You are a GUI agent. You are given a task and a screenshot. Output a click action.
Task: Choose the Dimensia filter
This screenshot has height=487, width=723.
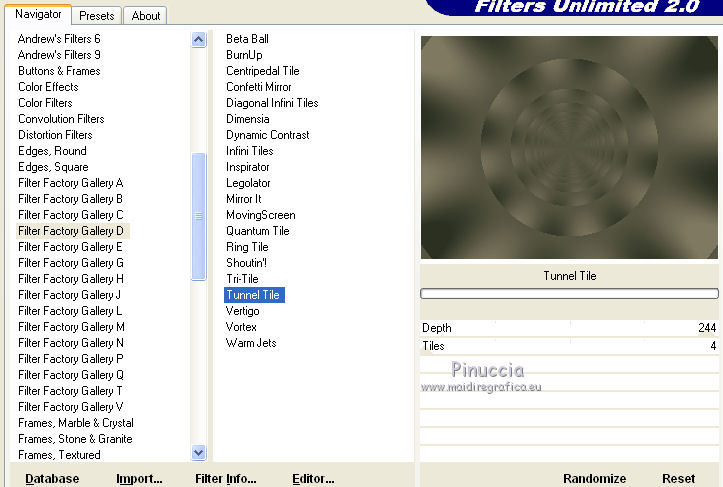[x=248, y=119]
